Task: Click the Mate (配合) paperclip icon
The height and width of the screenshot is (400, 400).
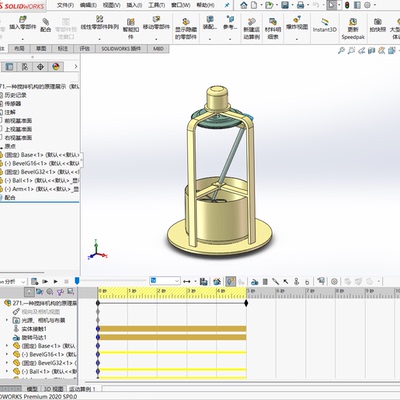Action: 45,22
